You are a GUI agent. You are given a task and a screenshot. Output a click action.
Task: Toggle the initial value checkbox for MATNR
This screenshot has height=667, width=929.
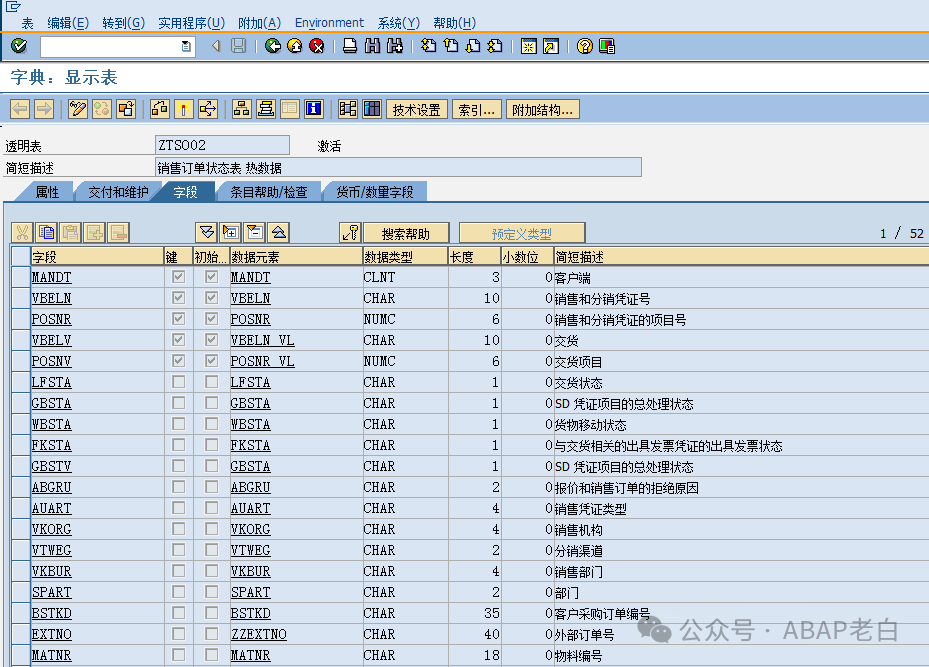pos(212,655)
